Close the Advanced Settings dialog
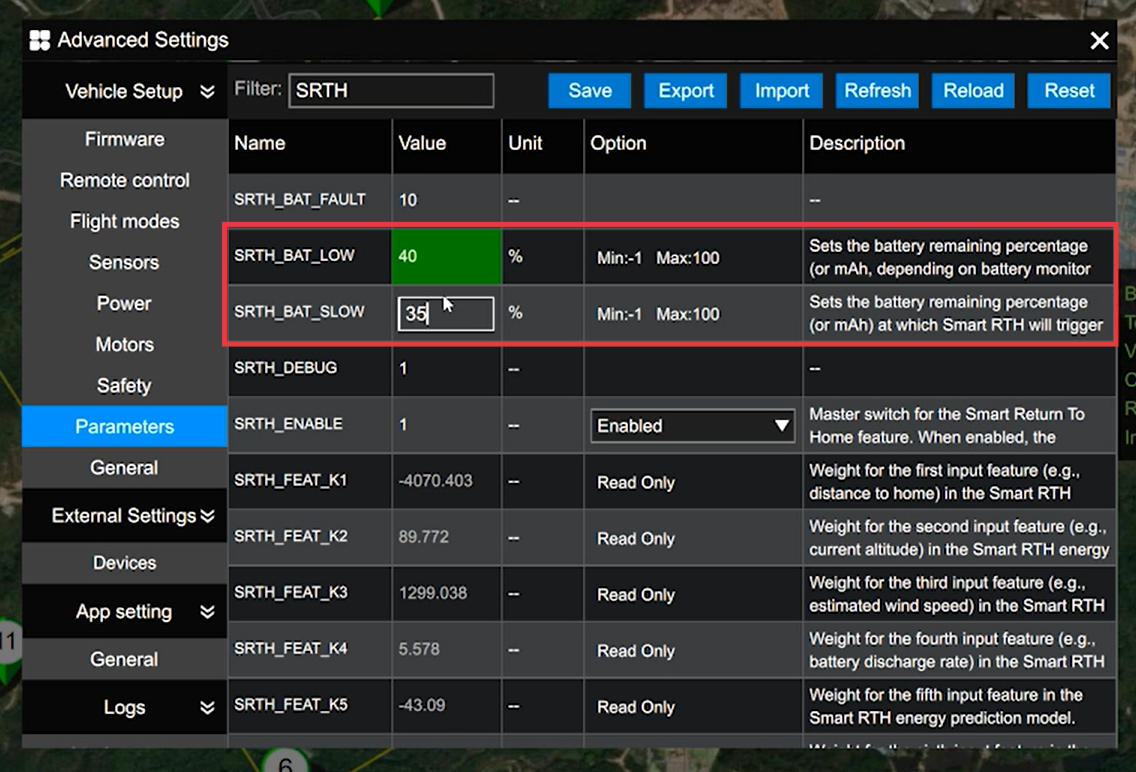The image size is (1136, 772). [1099, 41]
